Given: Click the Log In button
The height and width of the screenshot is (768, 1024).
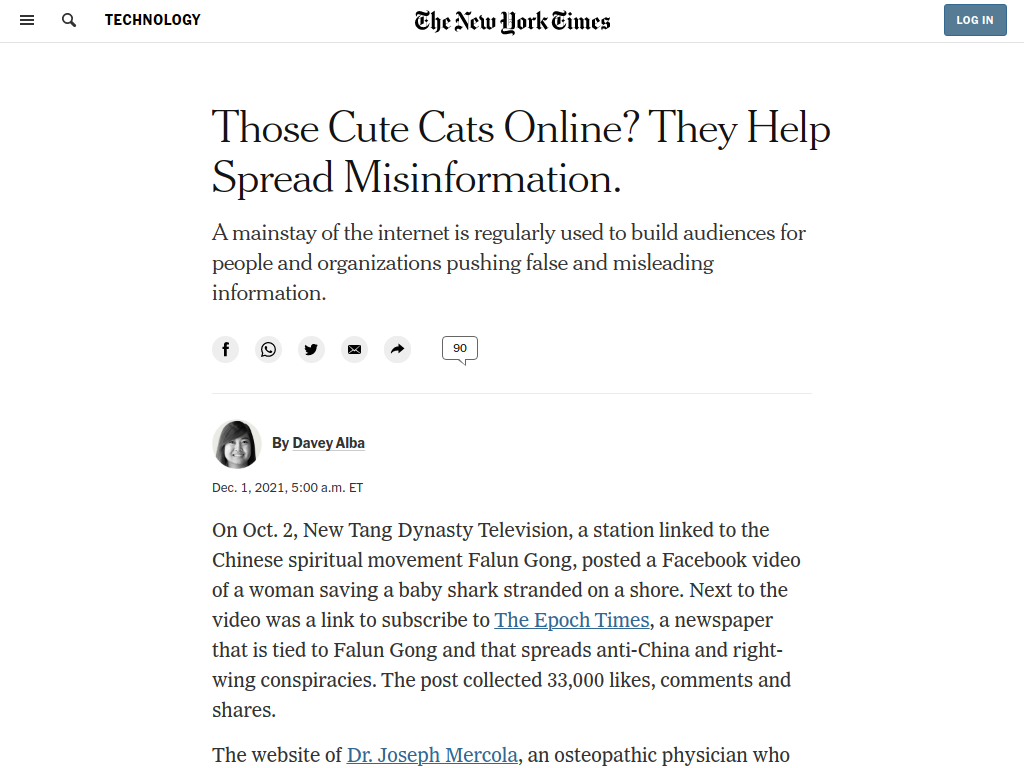Looking at the screenshot, I should coord(975,20).
